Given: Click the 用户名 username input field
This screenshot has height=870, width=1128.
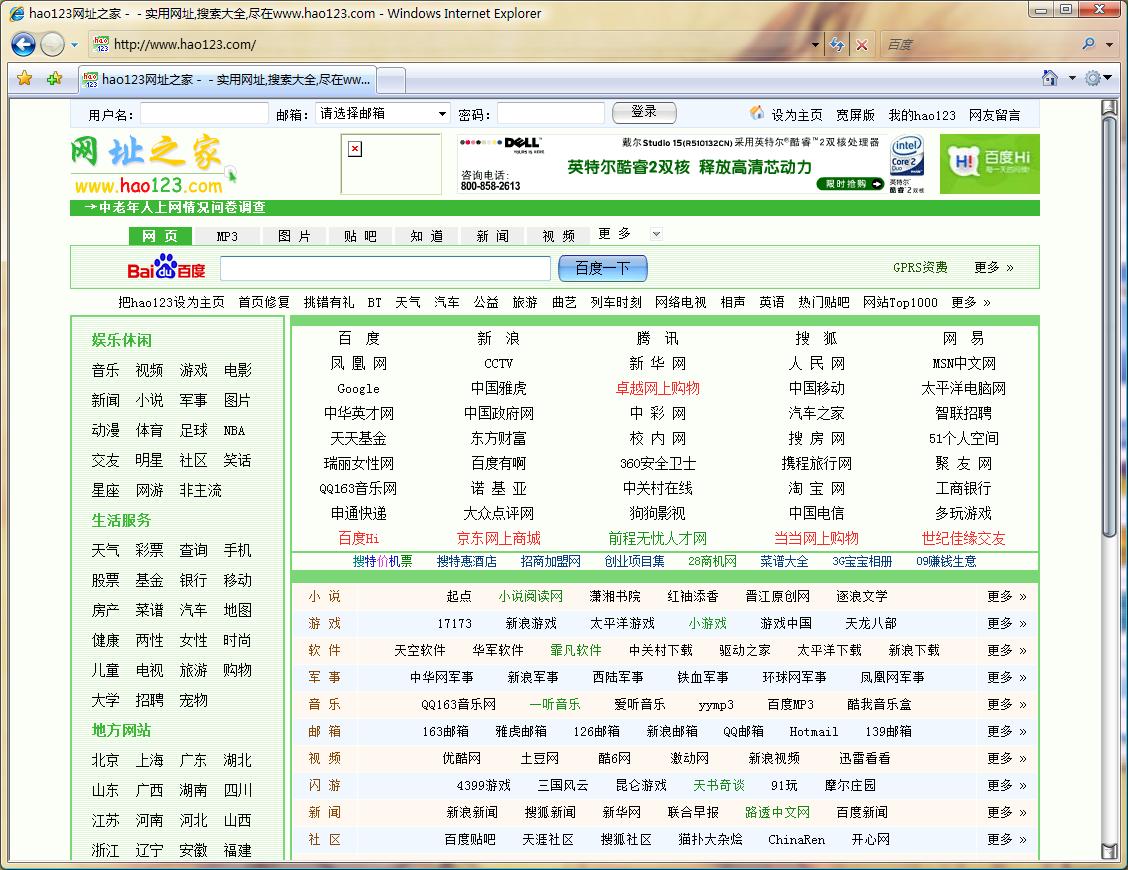Looking at the screenshot, I should [x=204, y=114].
